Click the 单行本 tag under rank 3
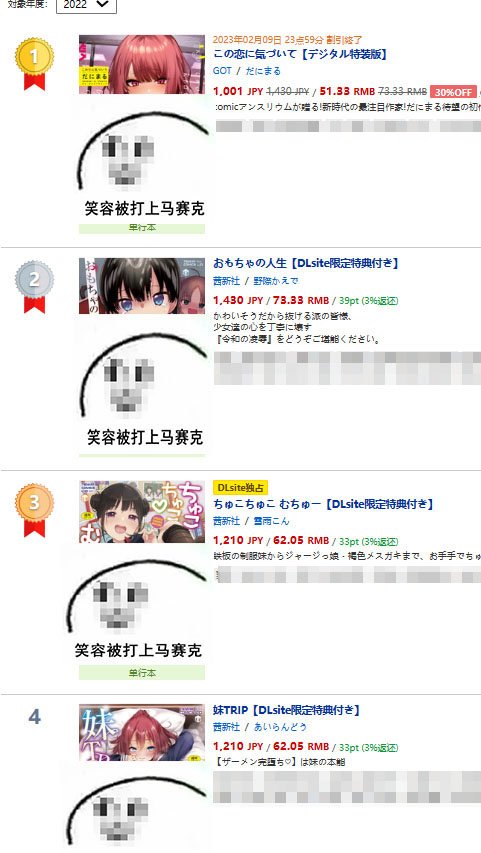Image resolution: width=481 pixels, height=853 pixels. click(x=142, y=673)
